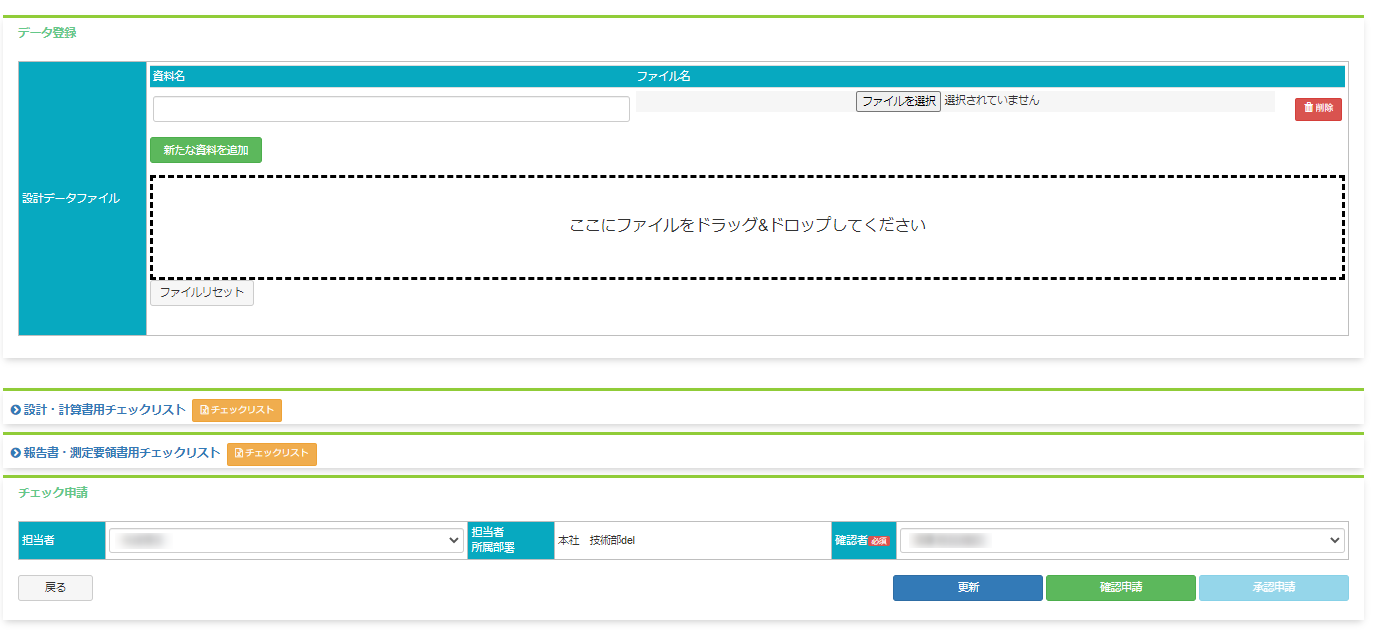The height and width of the screenshot is (638, 1376).
Task: Click chevron icon beside 報告書・測定要領書用チェックリスト
Action: tap(16, 453)
